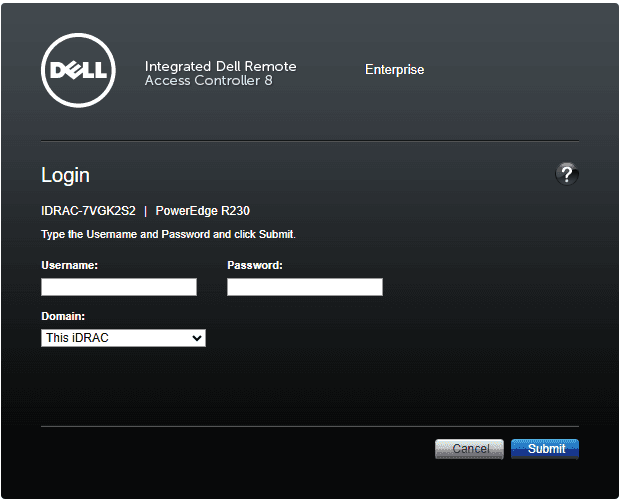621x499 pixels.
Task: Click the Password label
Action: [x=255, y=265]
